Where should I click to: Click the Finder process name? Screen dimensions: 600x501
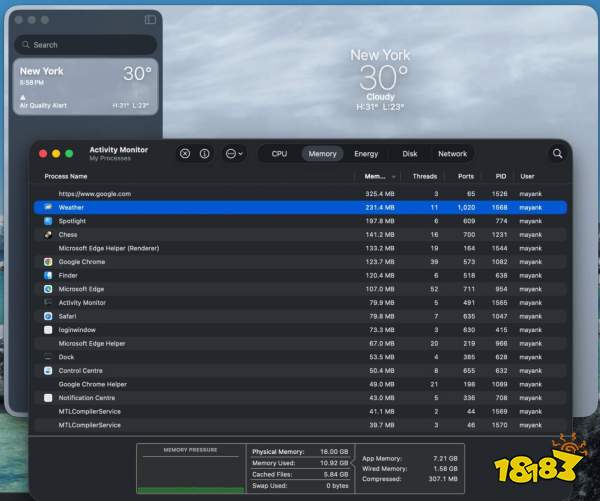click(68, 276)
